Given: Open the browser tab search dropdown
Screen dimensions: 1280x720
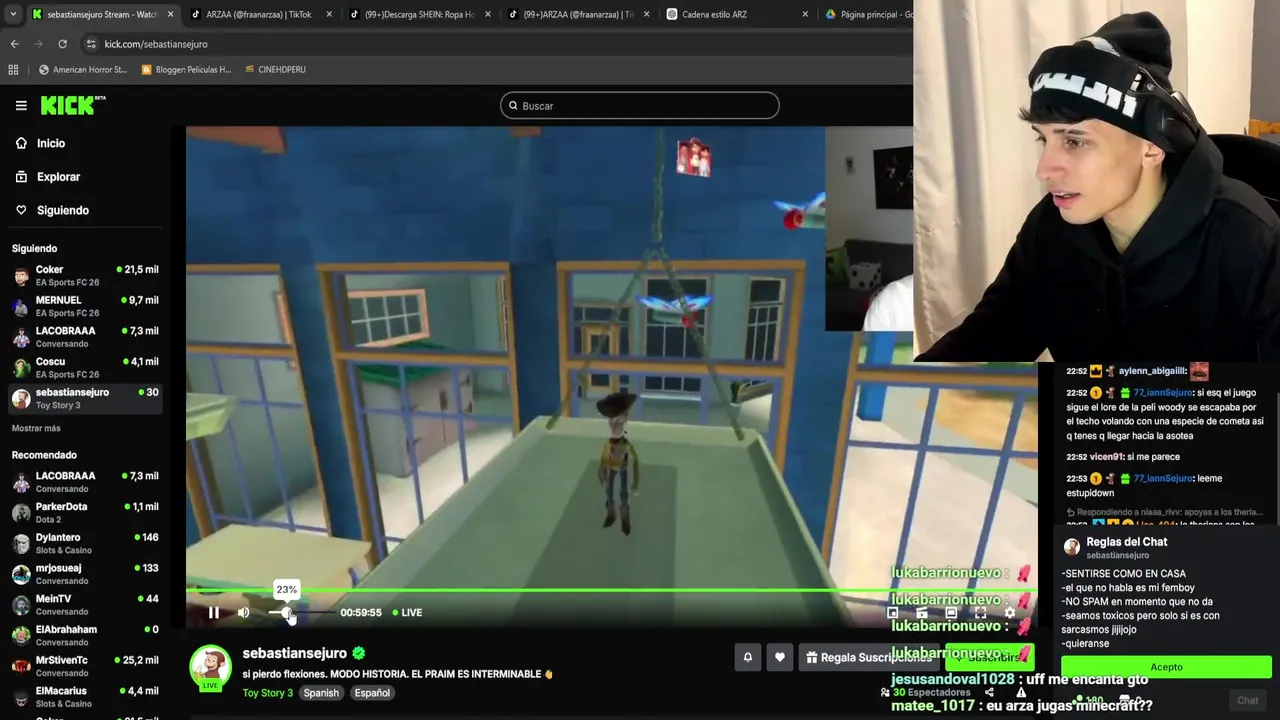Looking at the screenshot, I should (x=12, y=14).
